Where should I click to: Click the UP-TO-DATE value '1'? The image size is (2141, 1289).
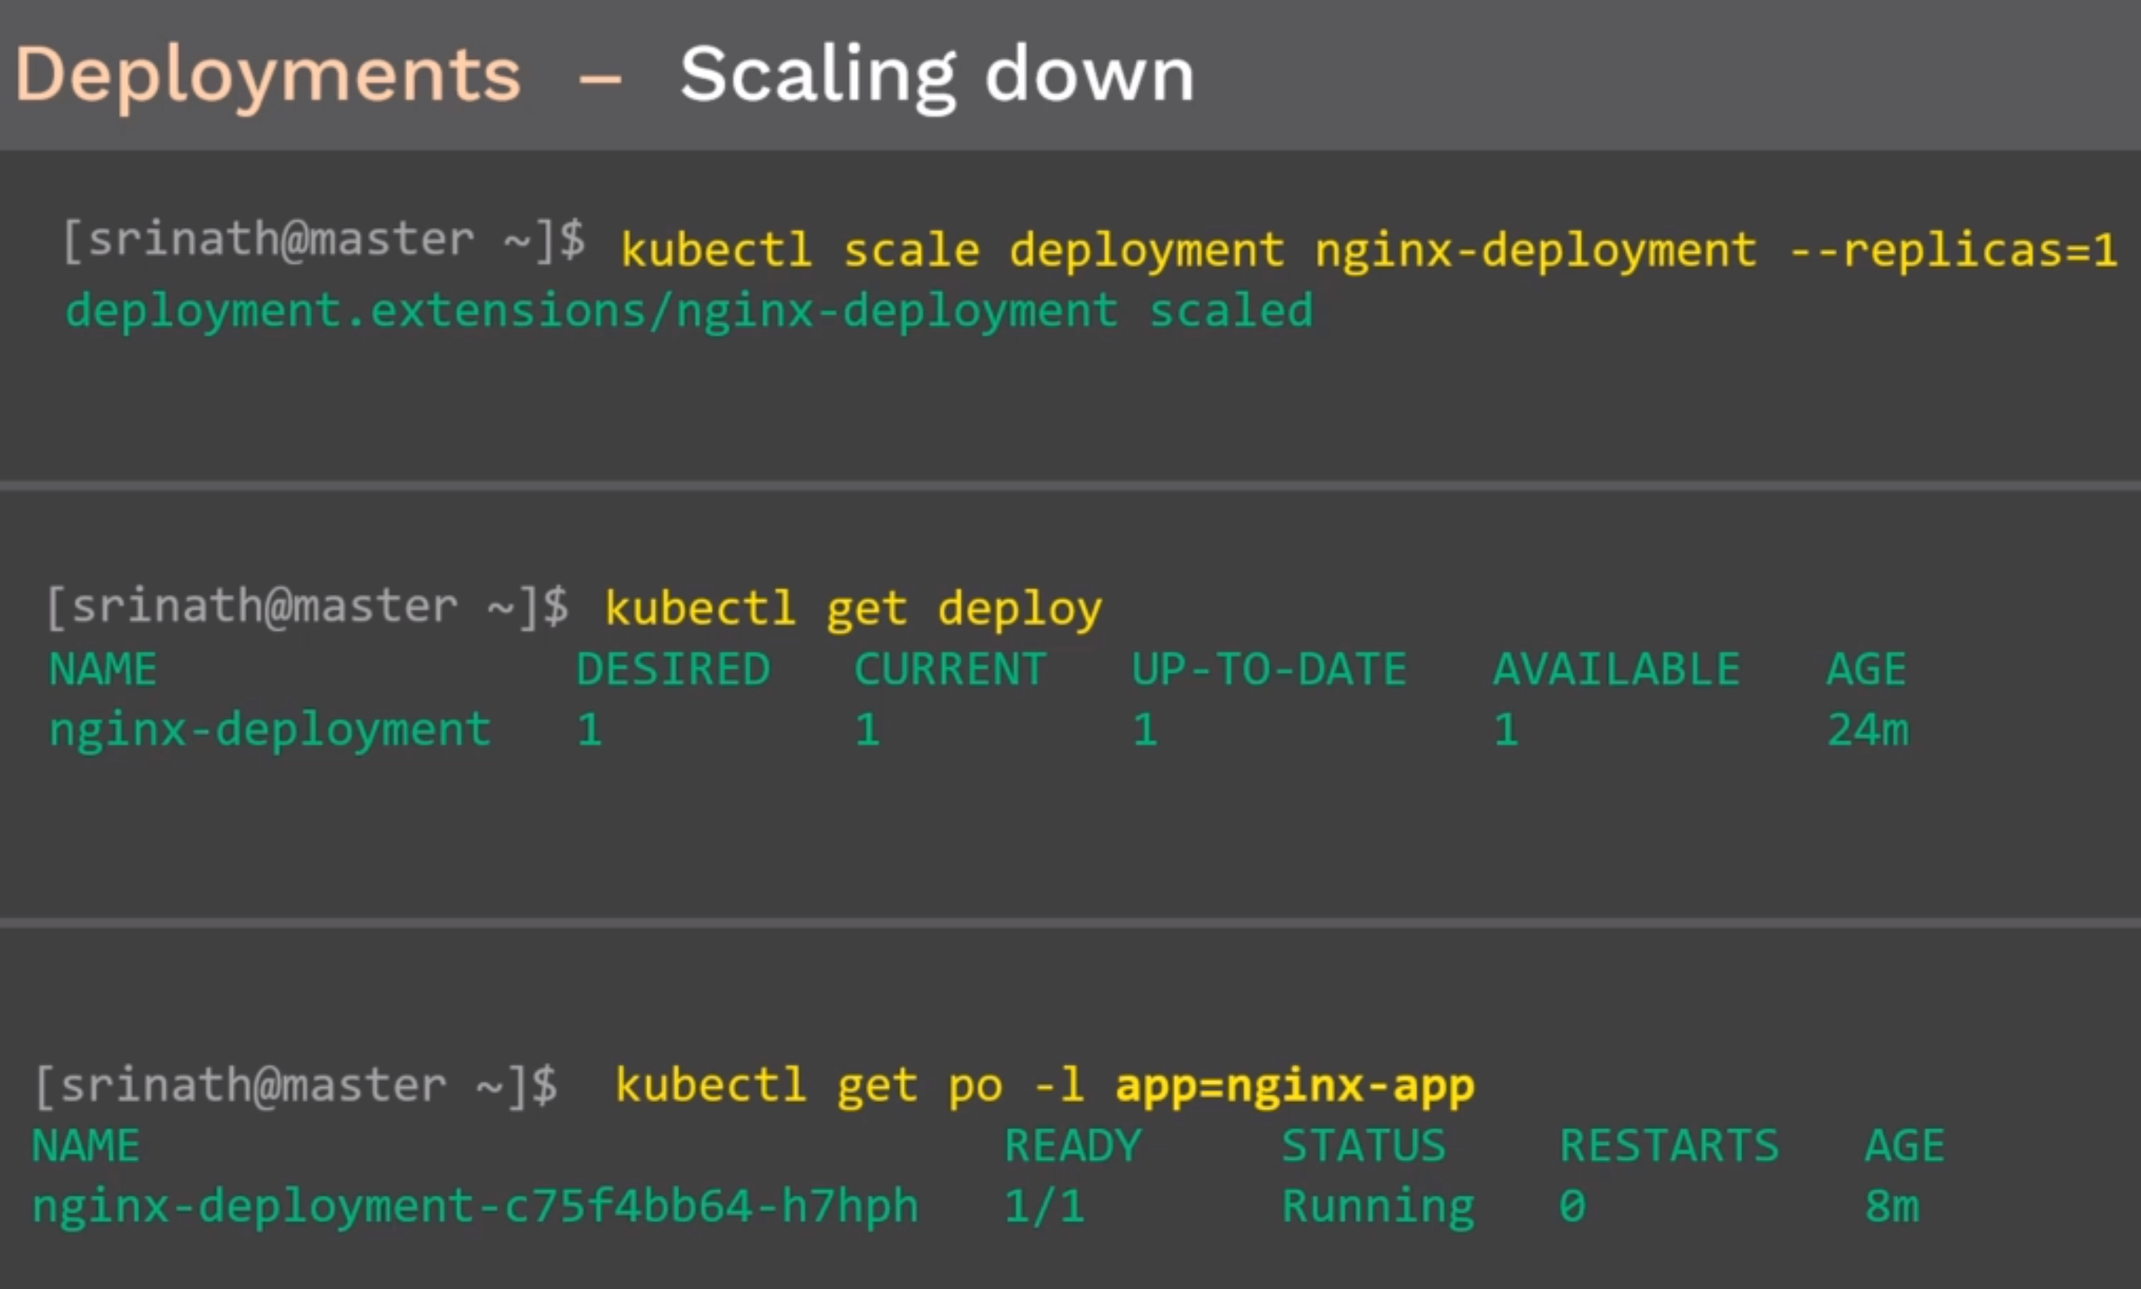1146,730
